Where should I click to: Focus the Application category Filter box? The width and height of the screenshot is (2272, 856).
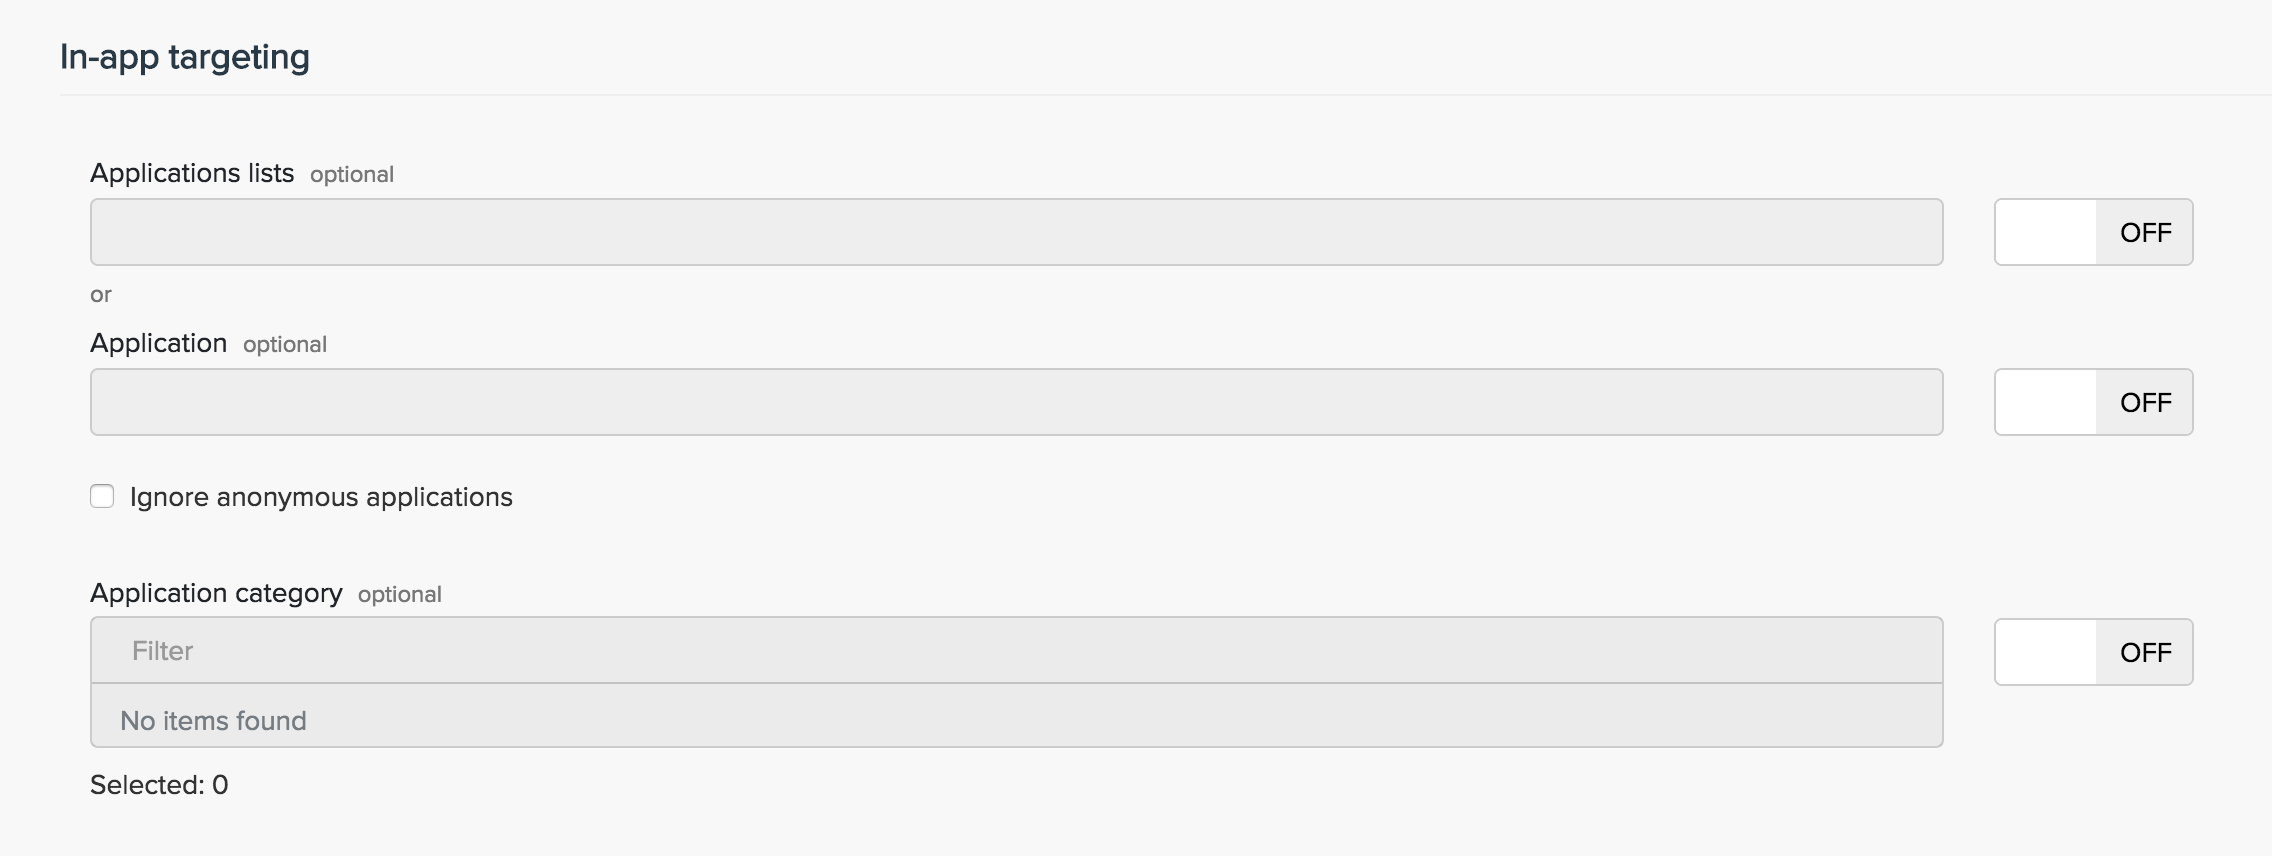coord(1016,651)
